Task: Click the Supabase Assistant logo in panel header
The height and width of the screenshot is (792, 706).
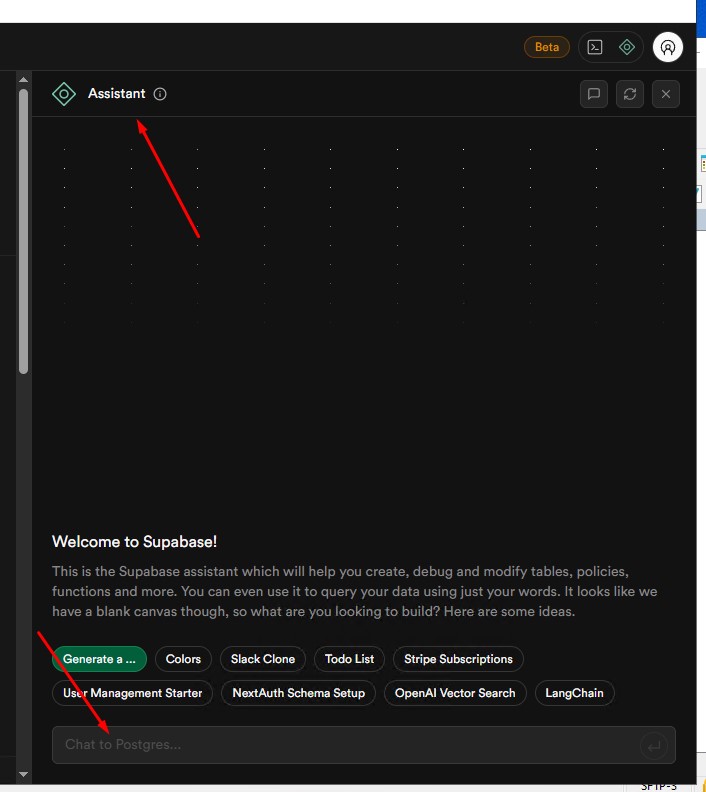Action: 64,94
